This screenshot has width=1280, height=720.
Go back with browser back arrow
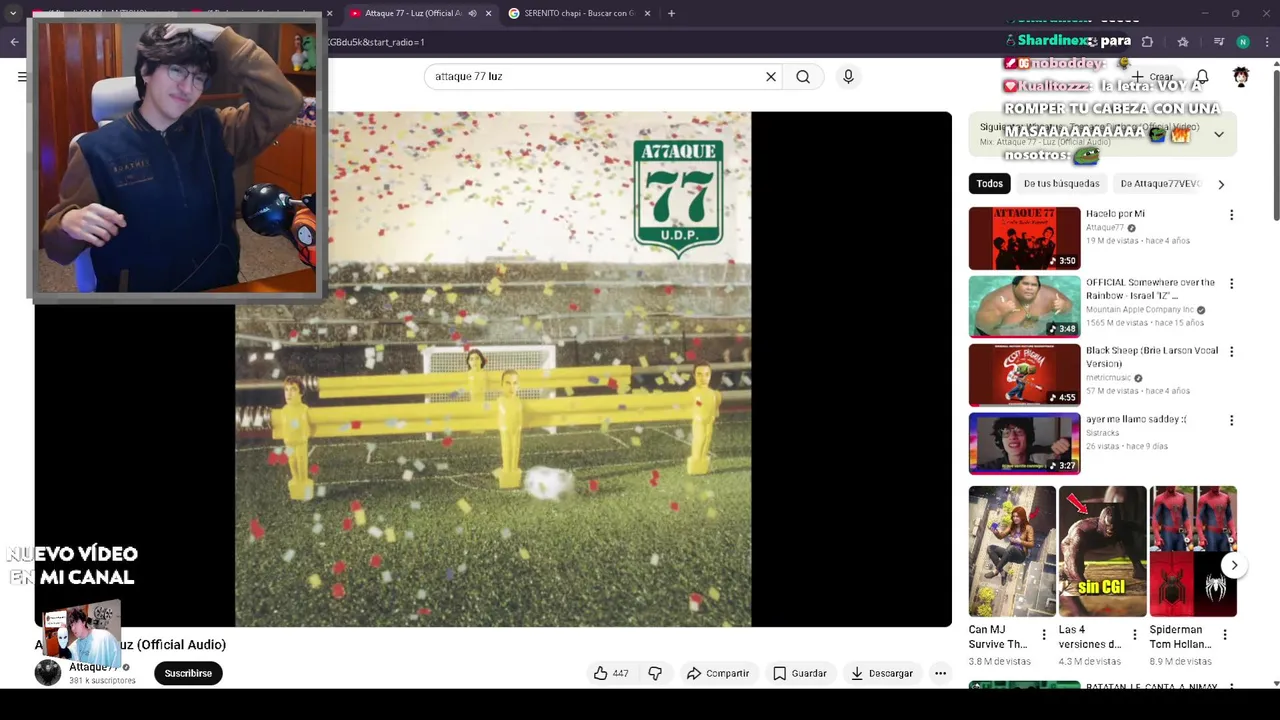tap(14, 42)
